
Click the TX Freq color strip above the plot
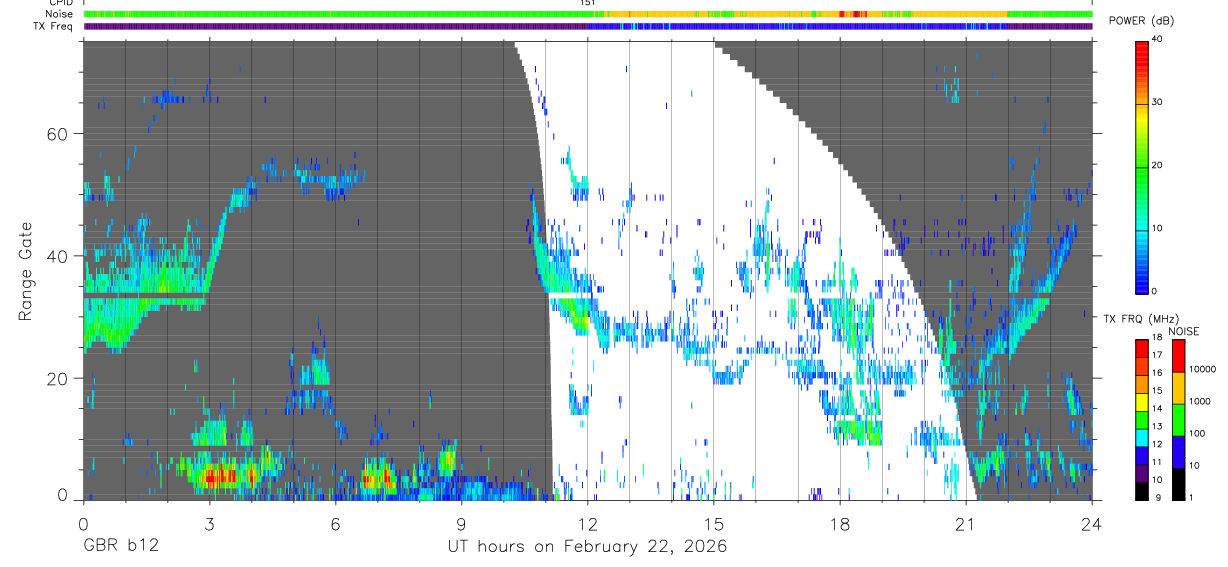(588, 26)
